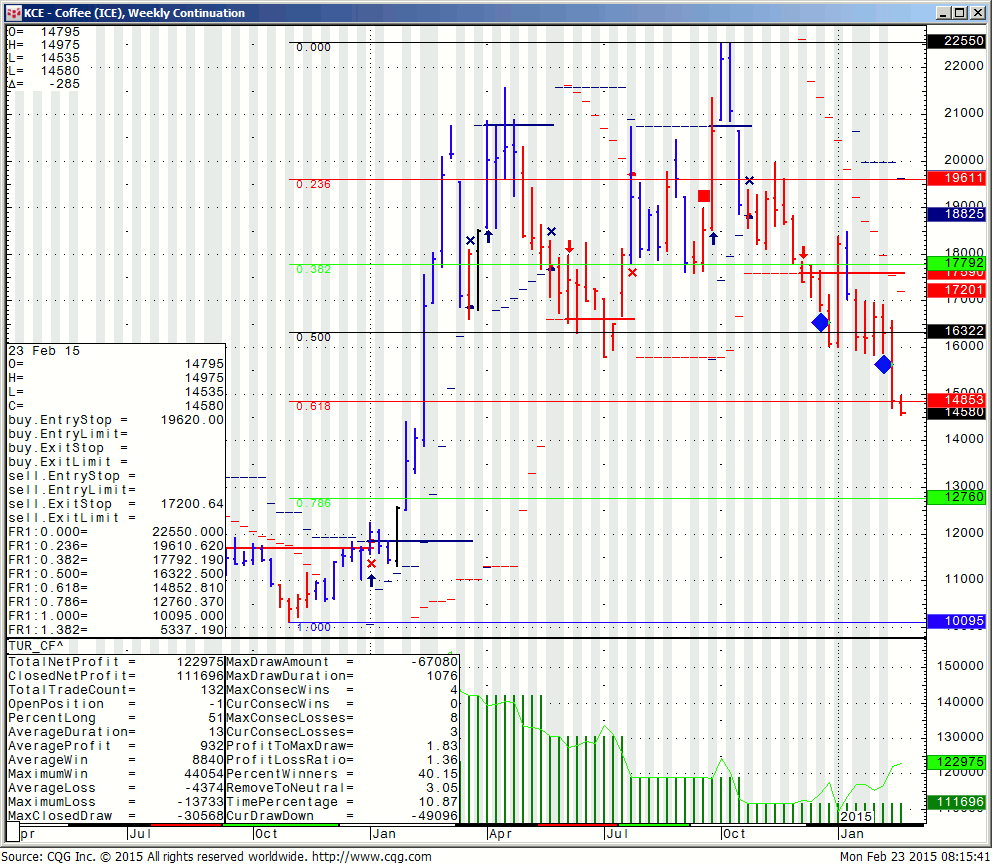Click the red X marker below 0.382 line
This screenshot has height=864, width=992.
pyautogui.click(x=632, y=272)
